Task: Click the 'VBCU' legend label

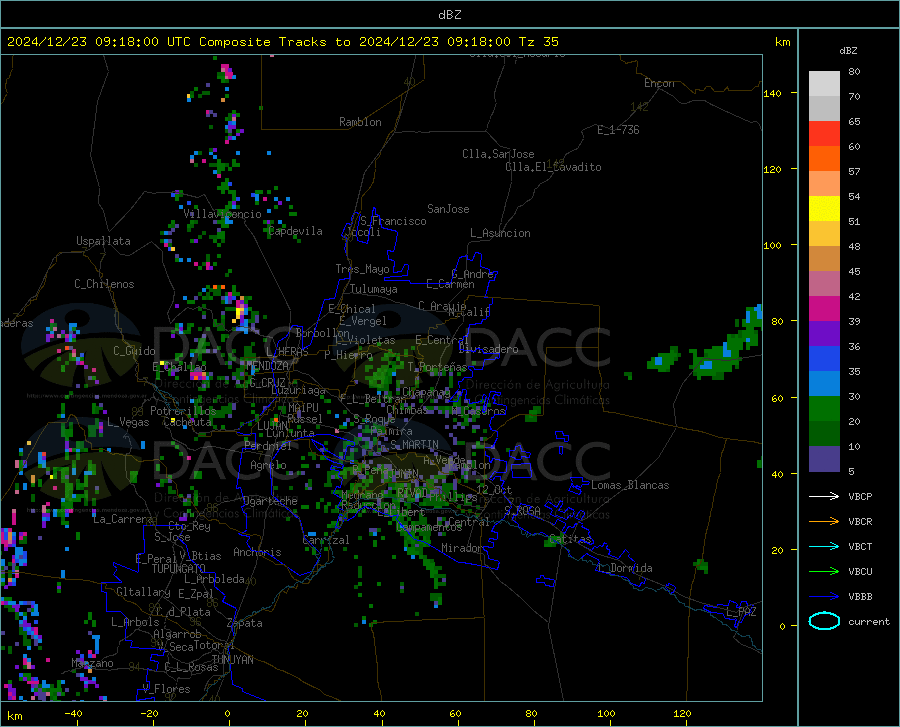Action: (x=860, y=572)
